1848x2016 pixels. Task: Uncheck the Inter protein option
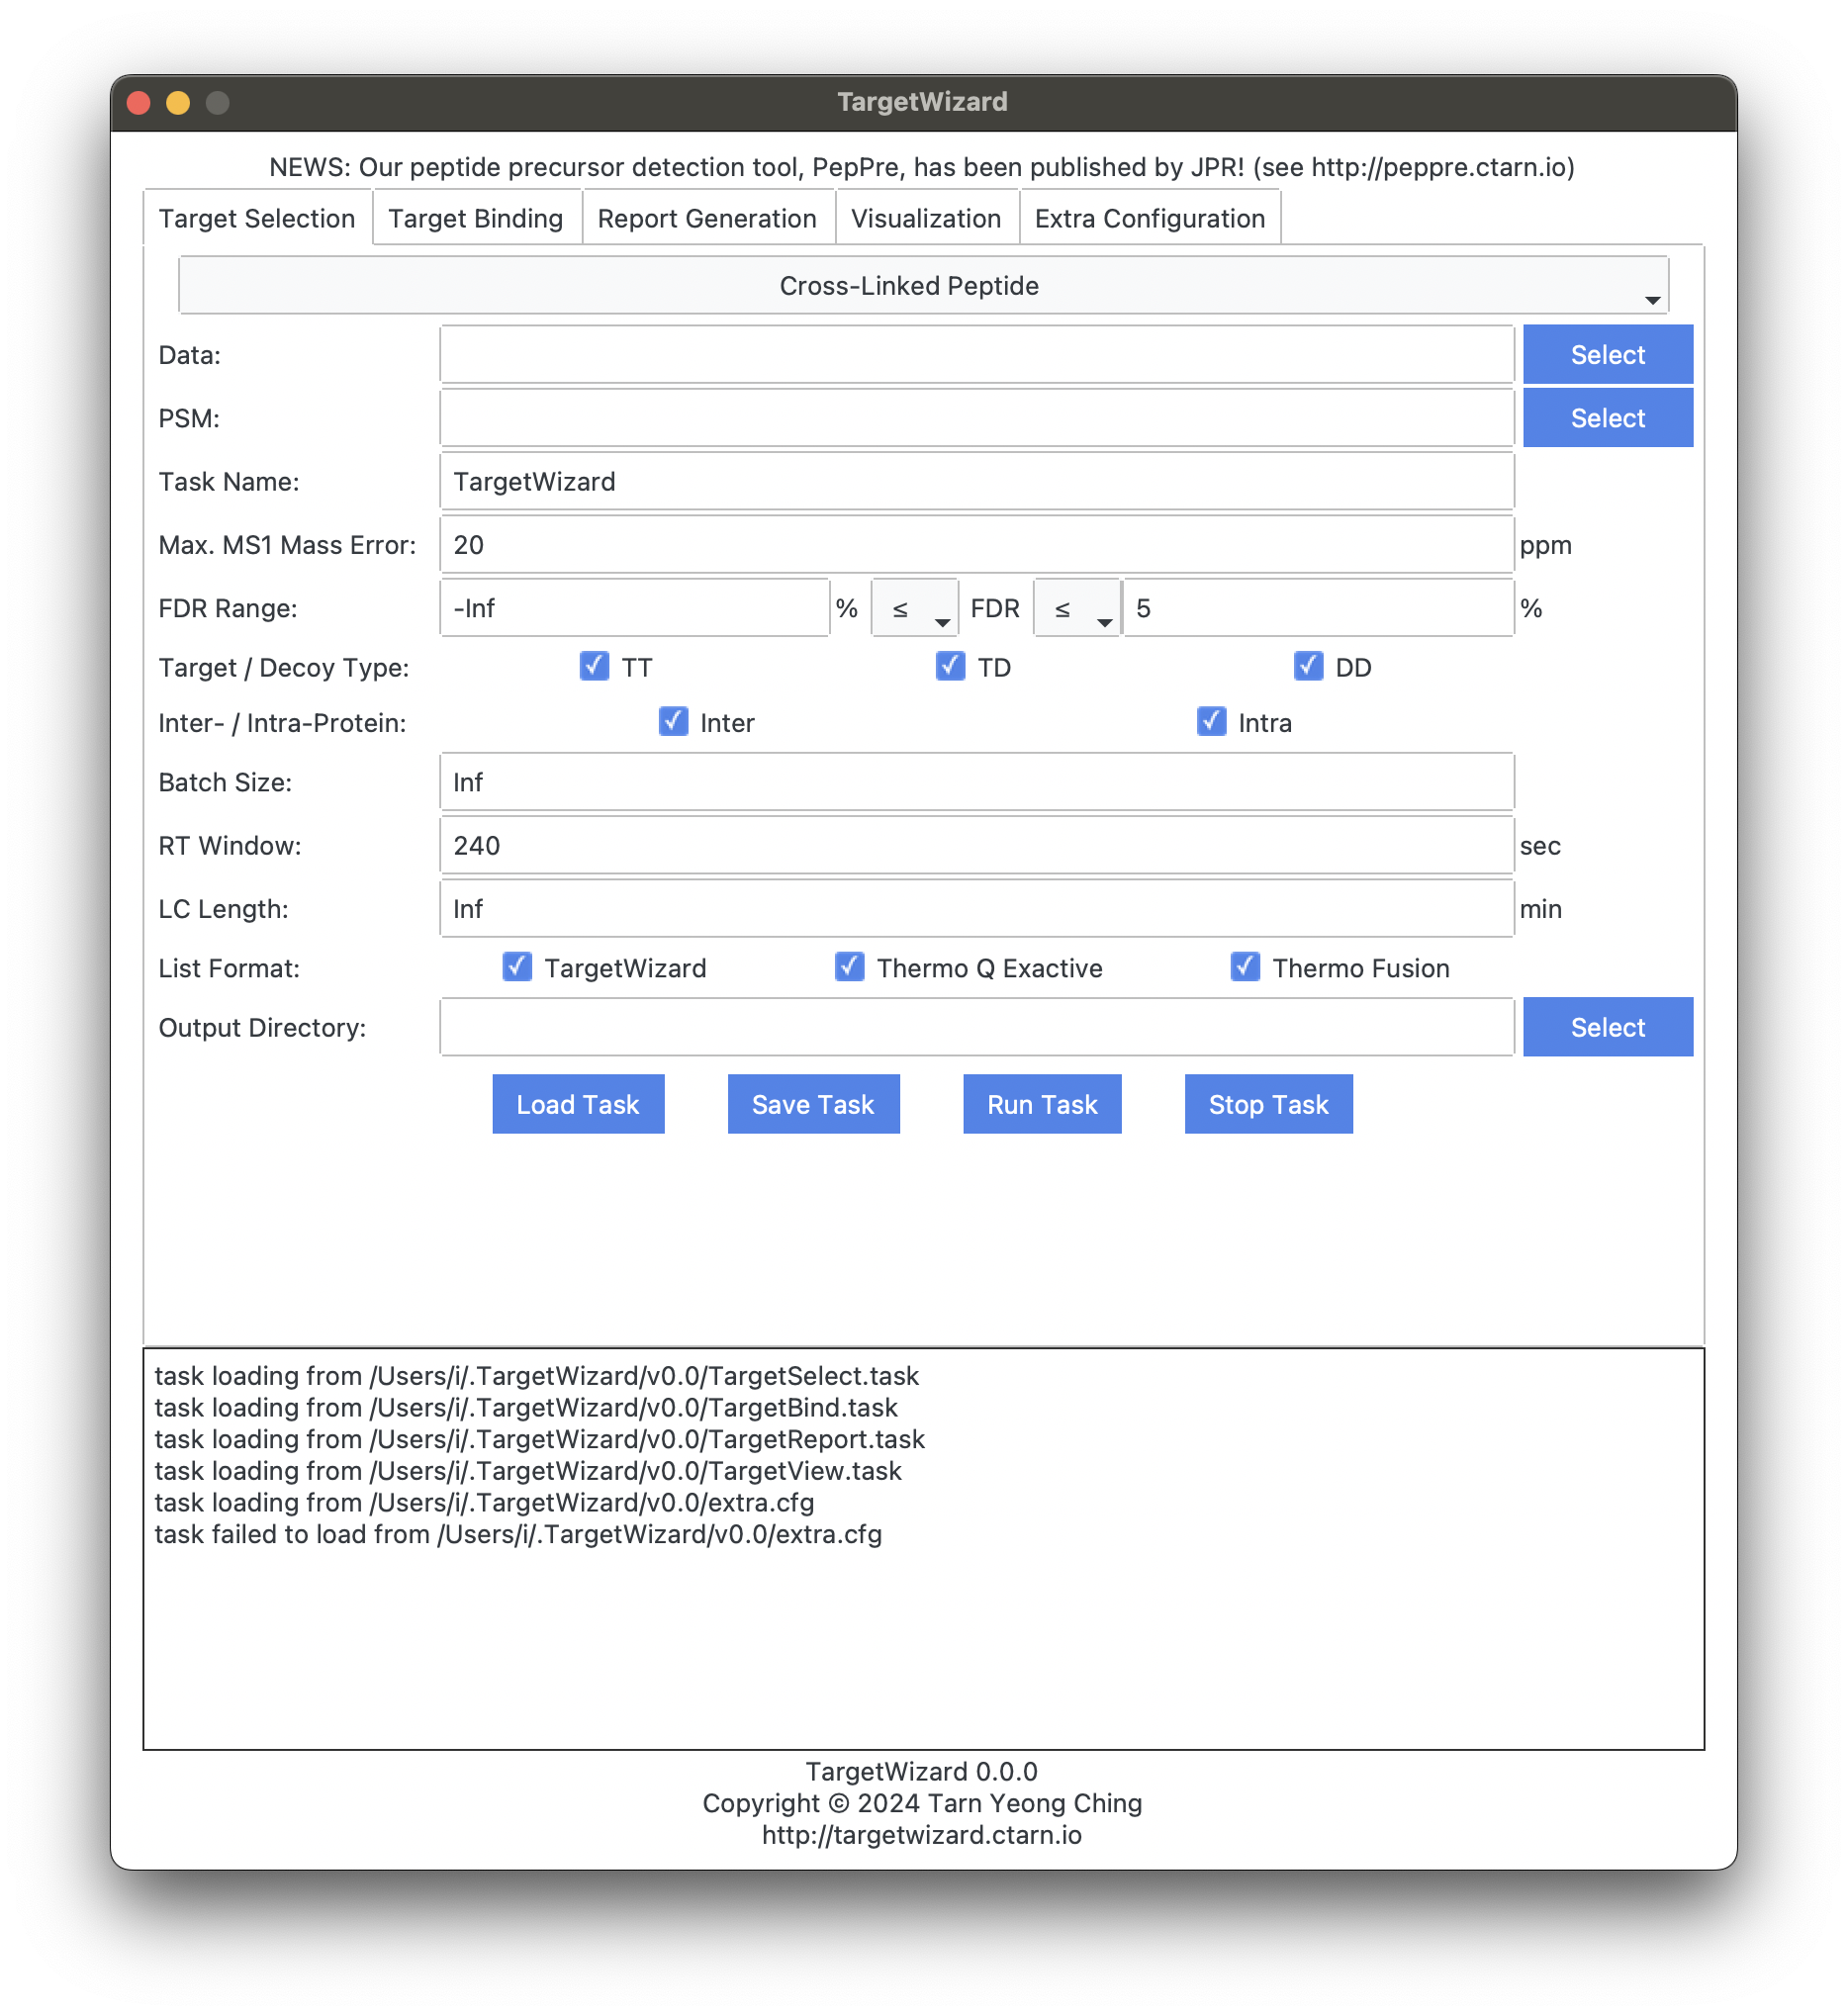[673, 721]
